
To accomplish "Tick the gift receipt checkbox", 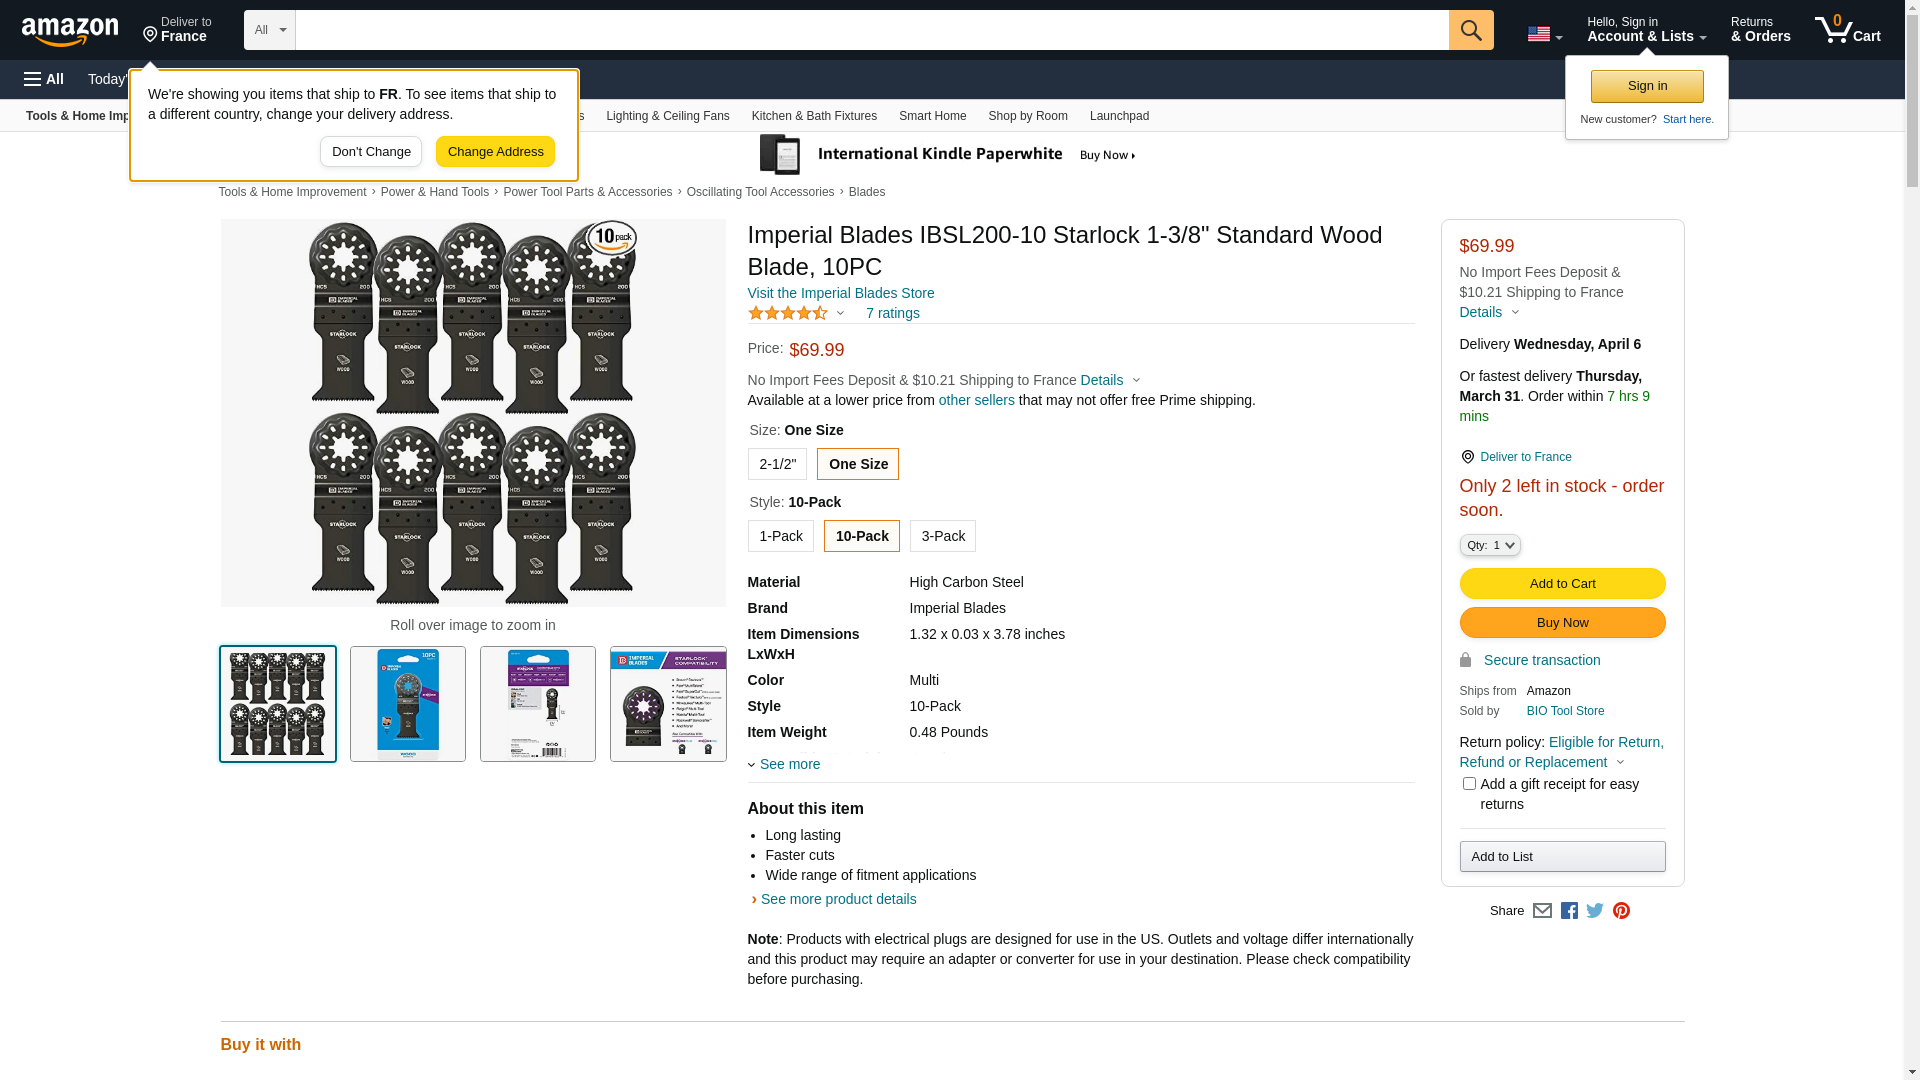I will 1469,784.
